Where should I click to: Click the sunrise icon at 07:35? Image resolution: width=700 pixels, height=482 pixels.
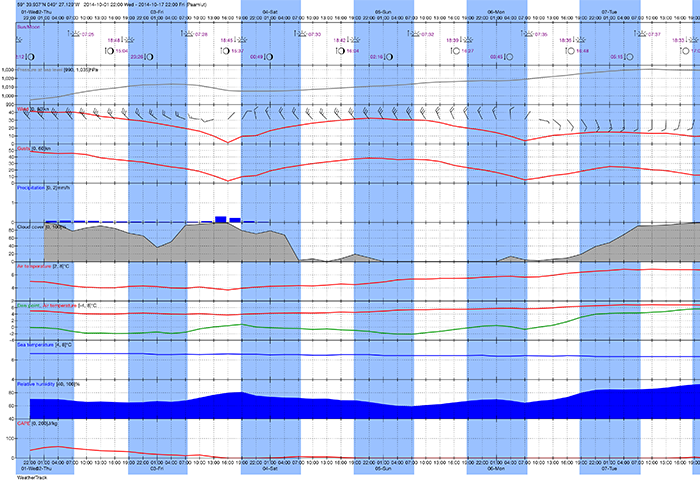point(528,33)
